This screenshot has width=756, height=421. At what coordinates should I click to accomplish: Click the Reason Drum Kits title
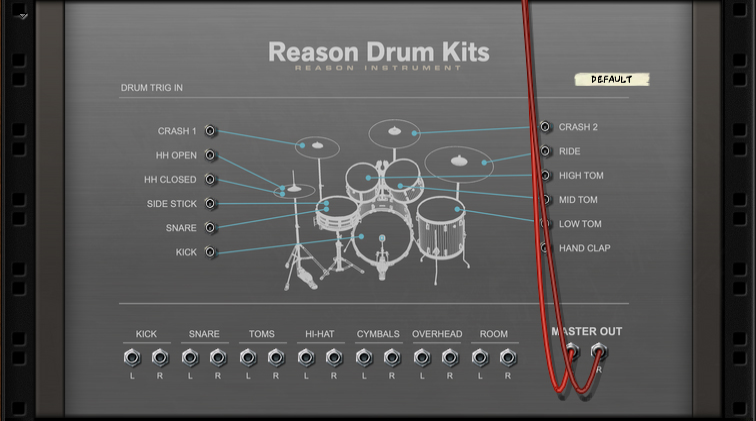pos(379,52)
